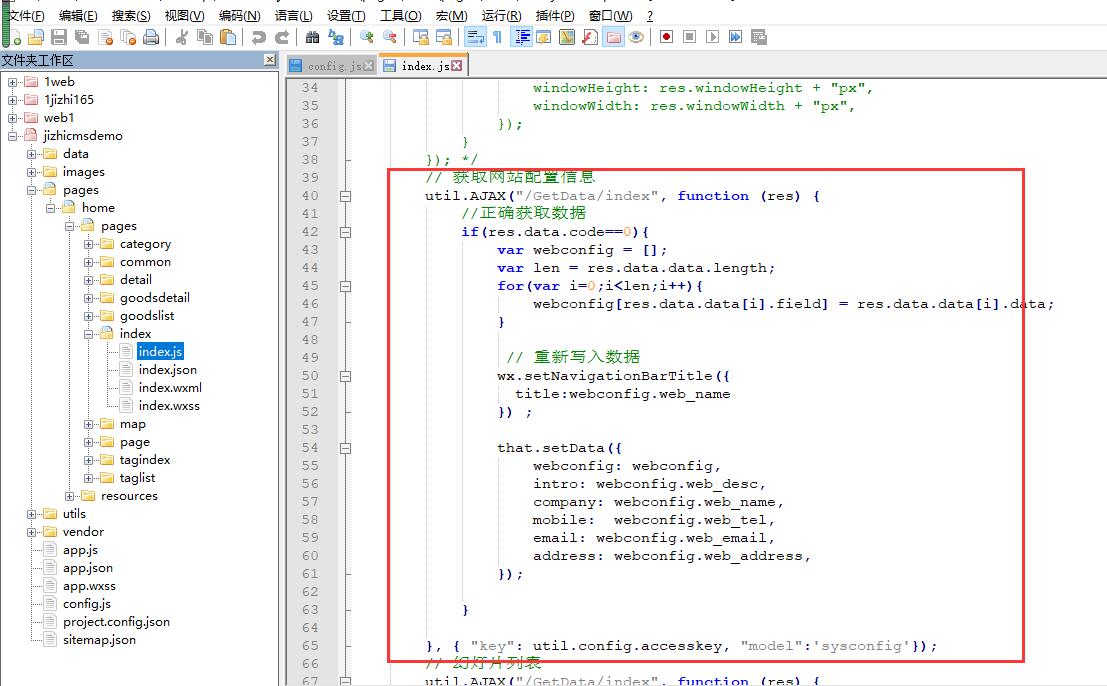Open the 文件(F) menu
The image size is (1107, 686).
(x=26, y=16)
